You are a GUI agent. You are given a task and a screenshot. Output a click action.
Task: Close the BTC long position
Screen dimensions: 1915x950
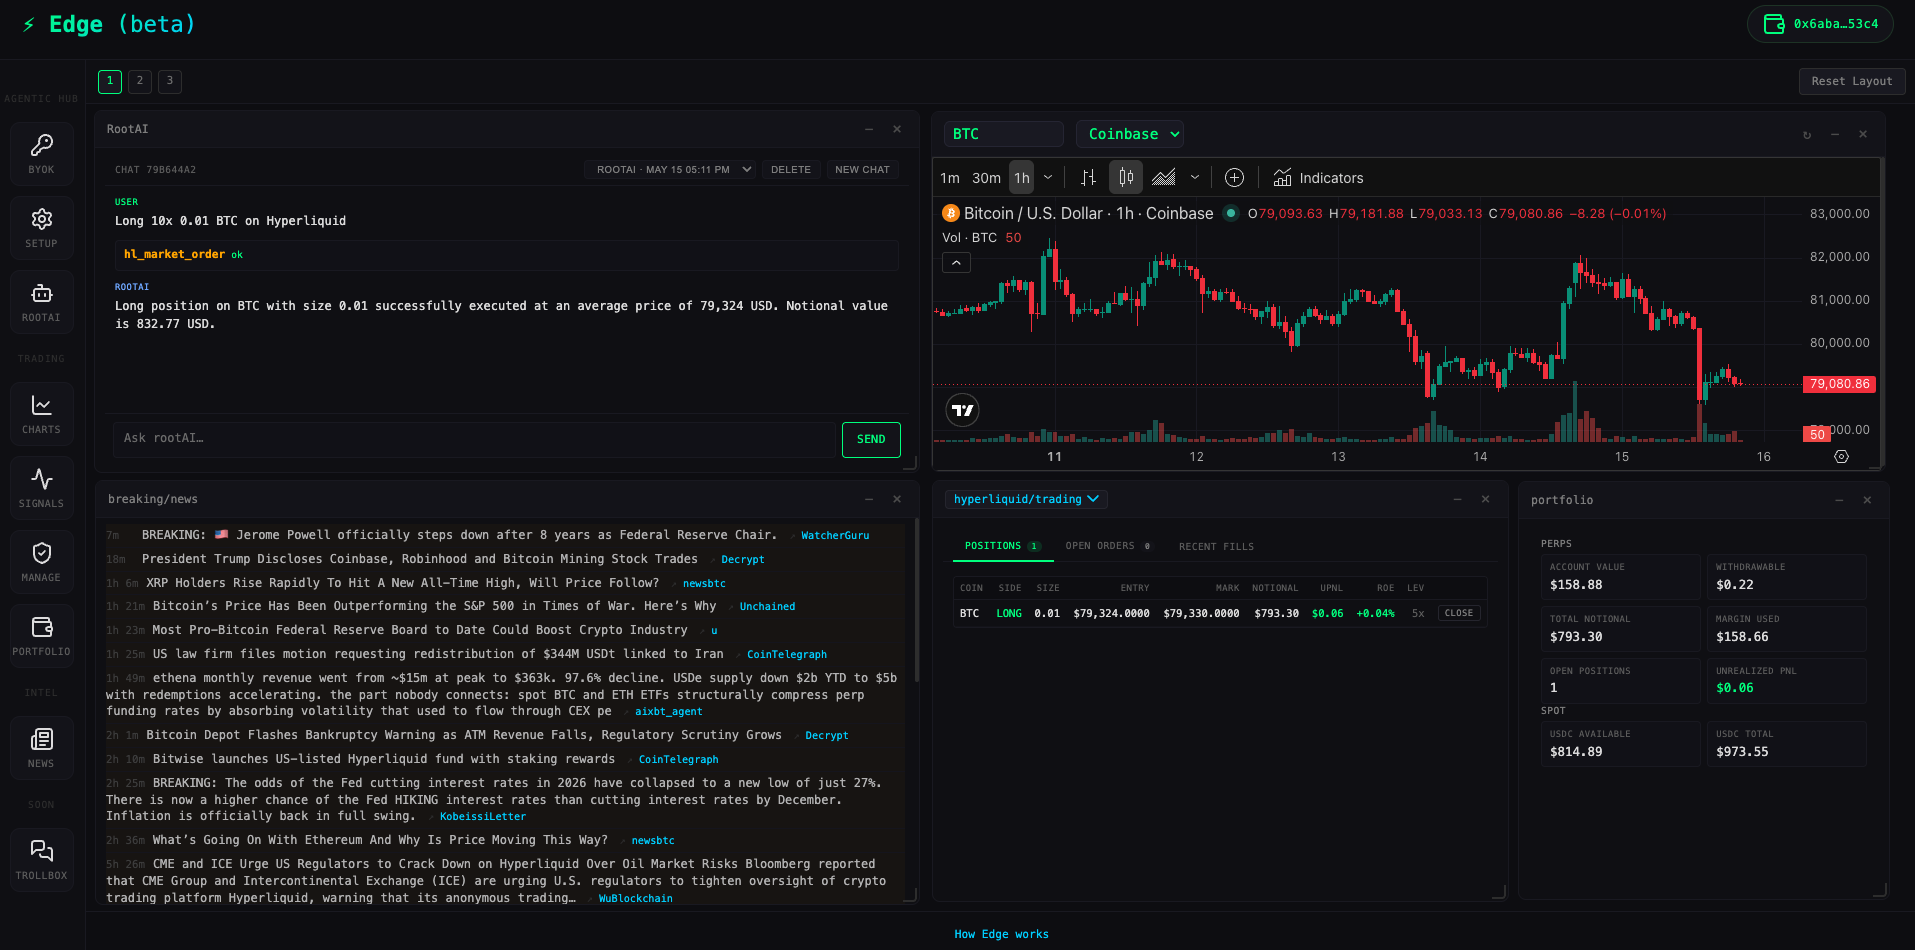pyautogui.click(x=1459, y=613)
